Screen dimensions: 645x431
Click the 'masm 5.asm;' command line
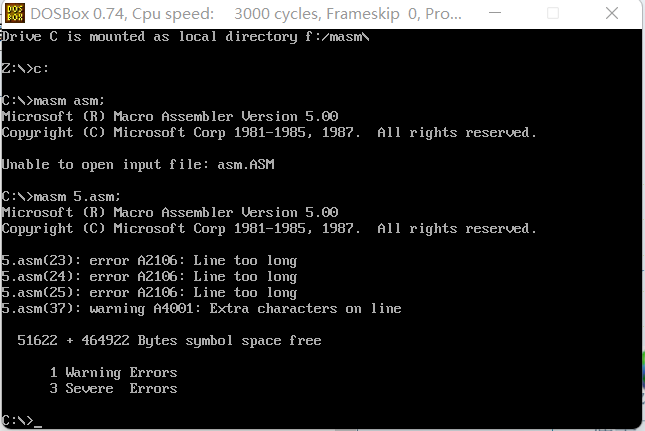(x=60, y=197)
